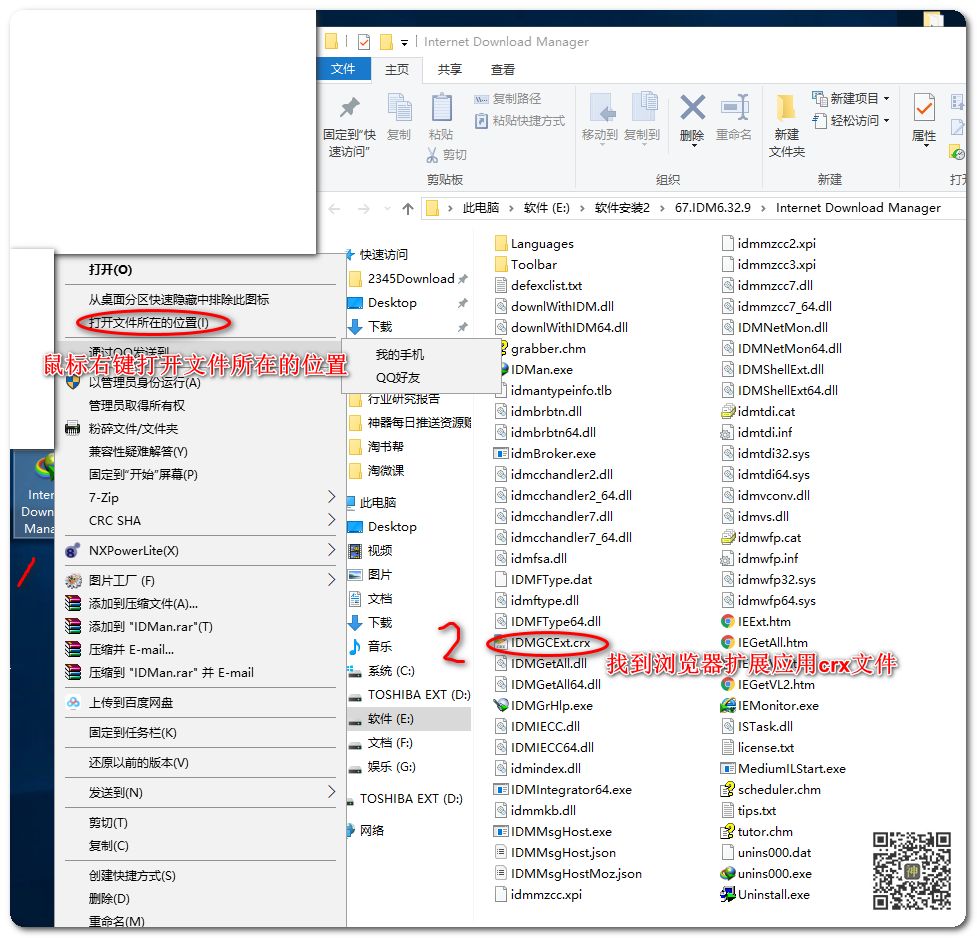The height and width of the screenshot is (938, 977).
Task: Click the Copy to (复制到) icon
Action: coord(643,107)
